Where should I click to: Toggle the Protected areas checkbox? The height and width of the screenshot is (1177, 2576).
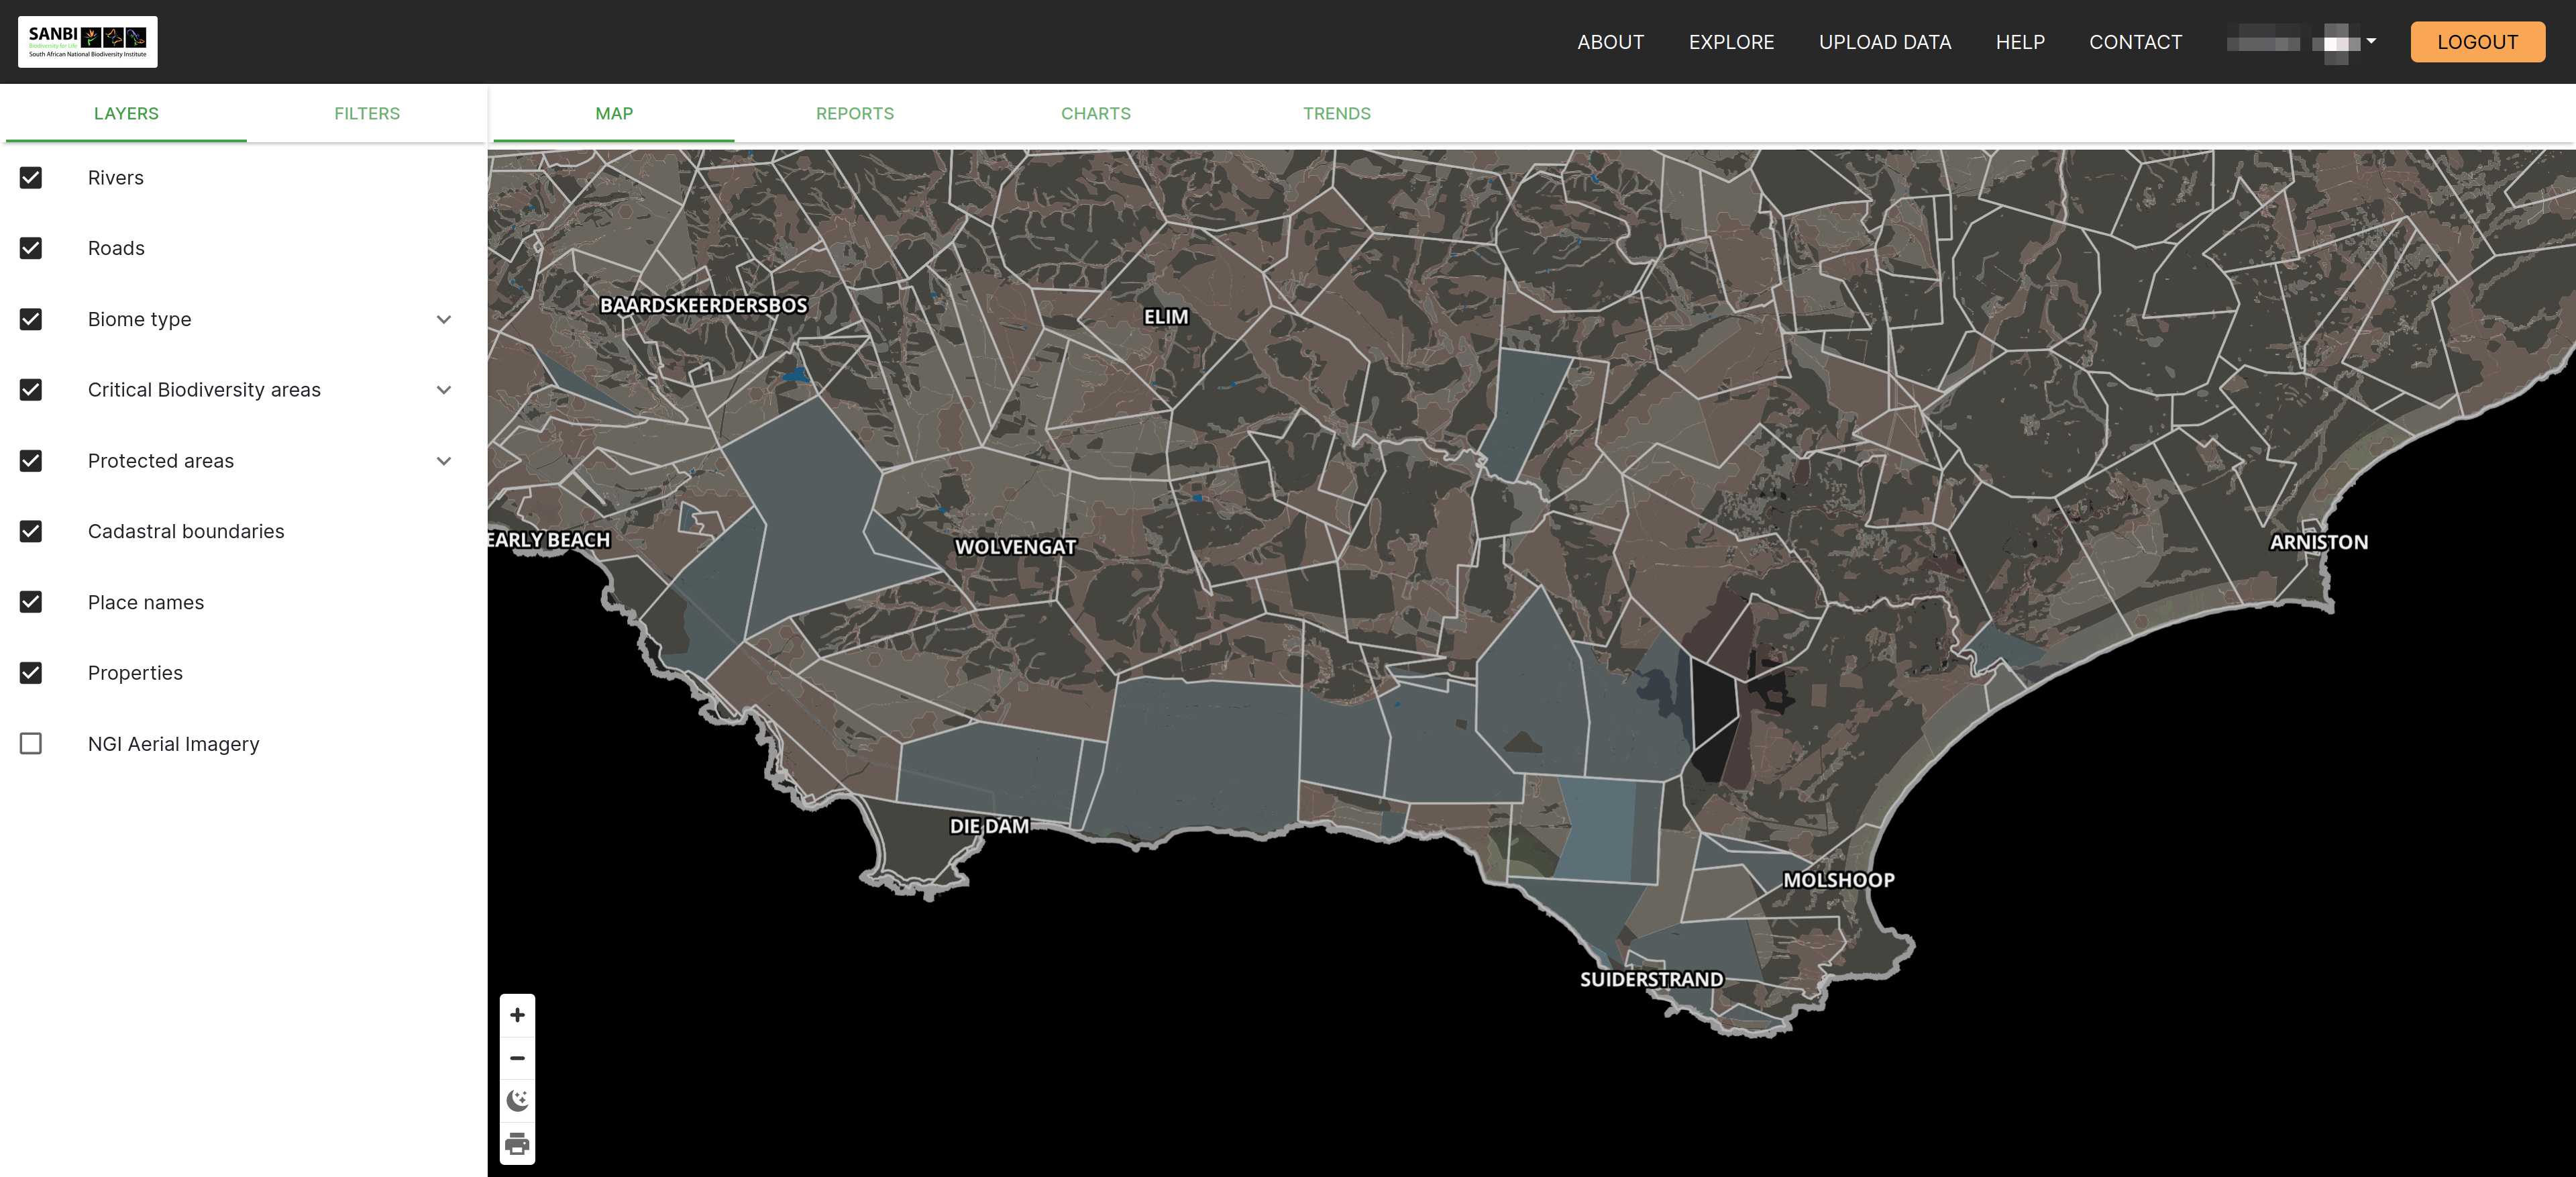click(x=31, y=461)
